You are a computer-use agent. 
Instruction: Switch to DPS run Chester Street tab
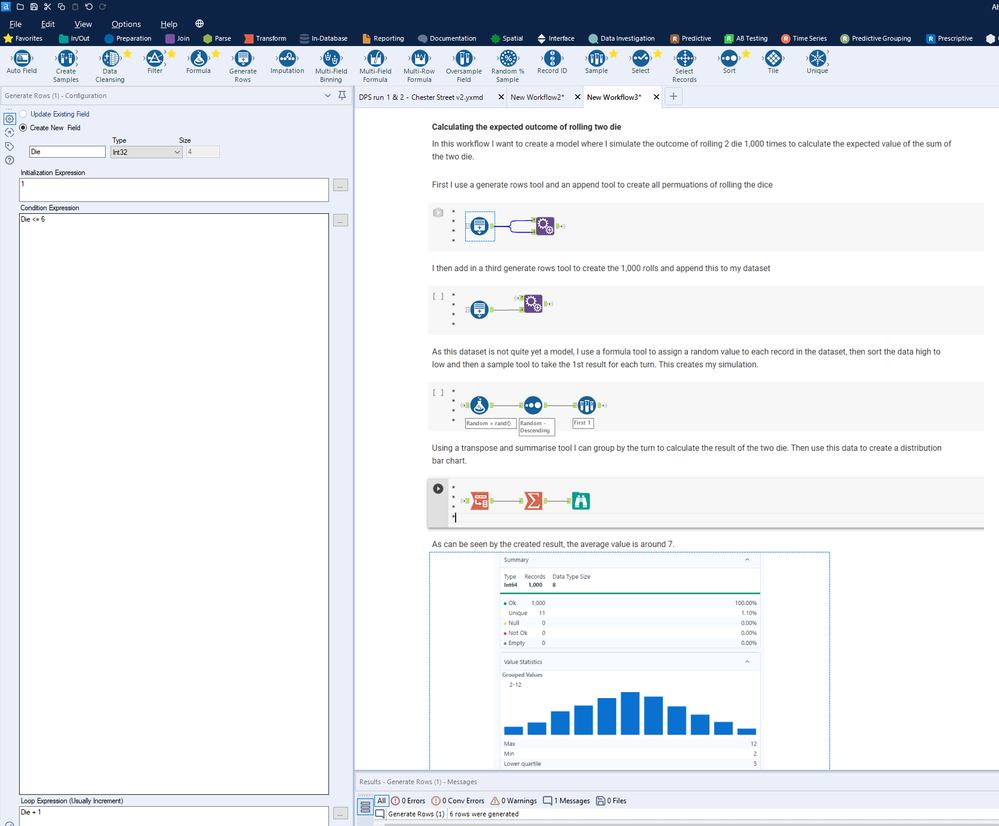coord(421,97)
